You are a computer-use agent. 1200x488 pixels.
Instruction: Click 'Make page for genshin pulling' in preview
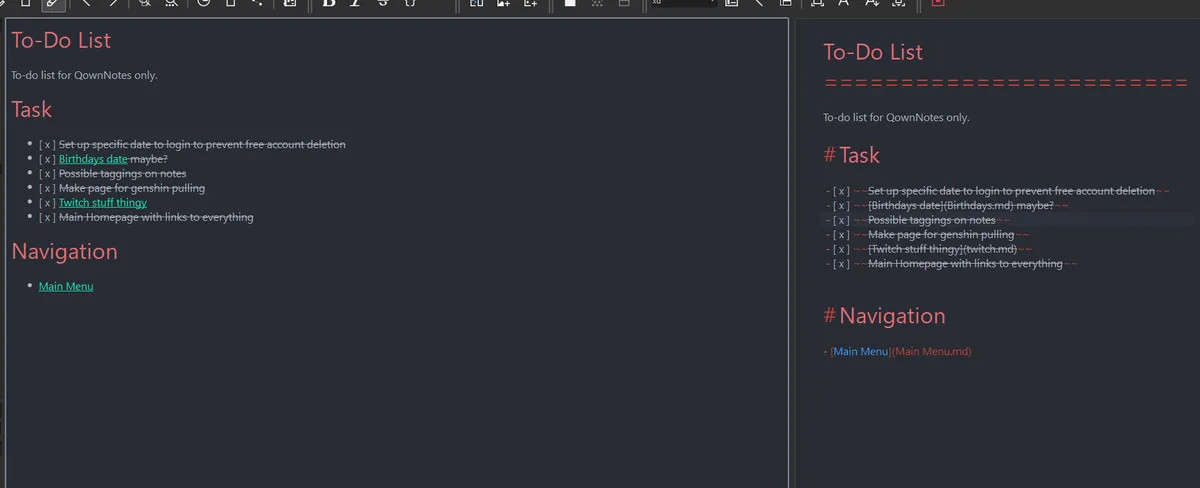[132, 188]
